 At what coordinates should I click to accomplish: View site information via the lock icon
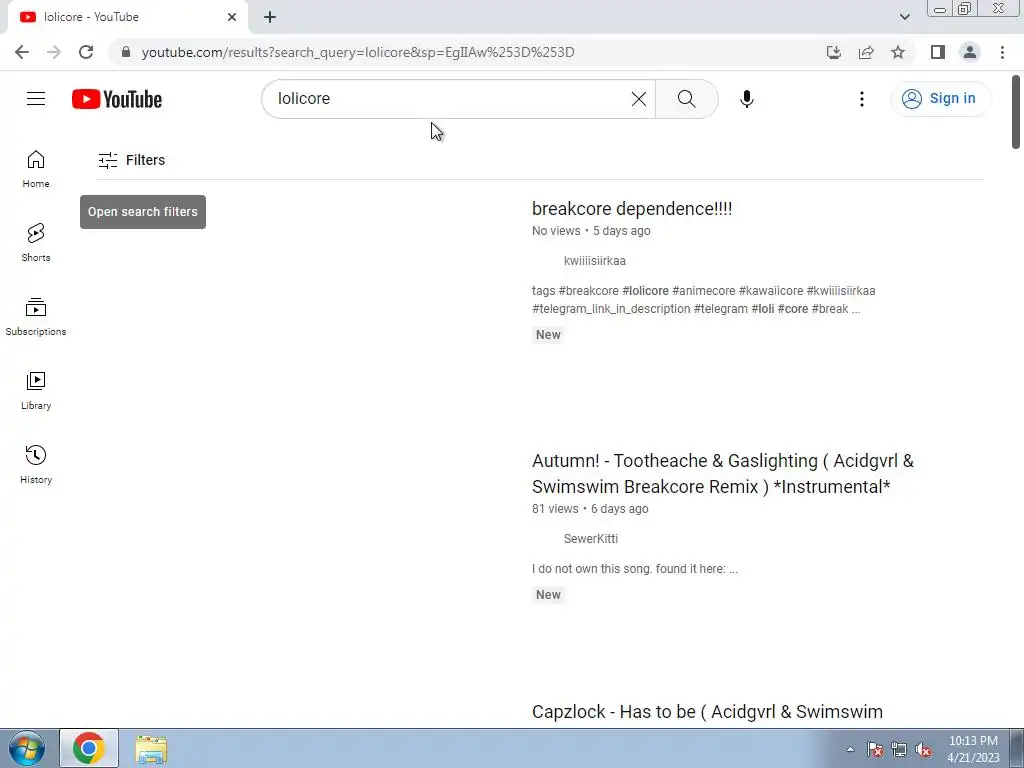coord(126,52)
